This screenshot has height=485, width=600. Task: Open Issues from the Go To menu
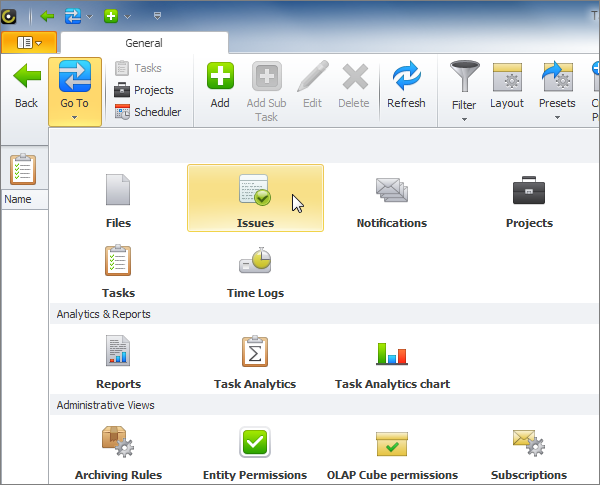click(x=255, y=198)
